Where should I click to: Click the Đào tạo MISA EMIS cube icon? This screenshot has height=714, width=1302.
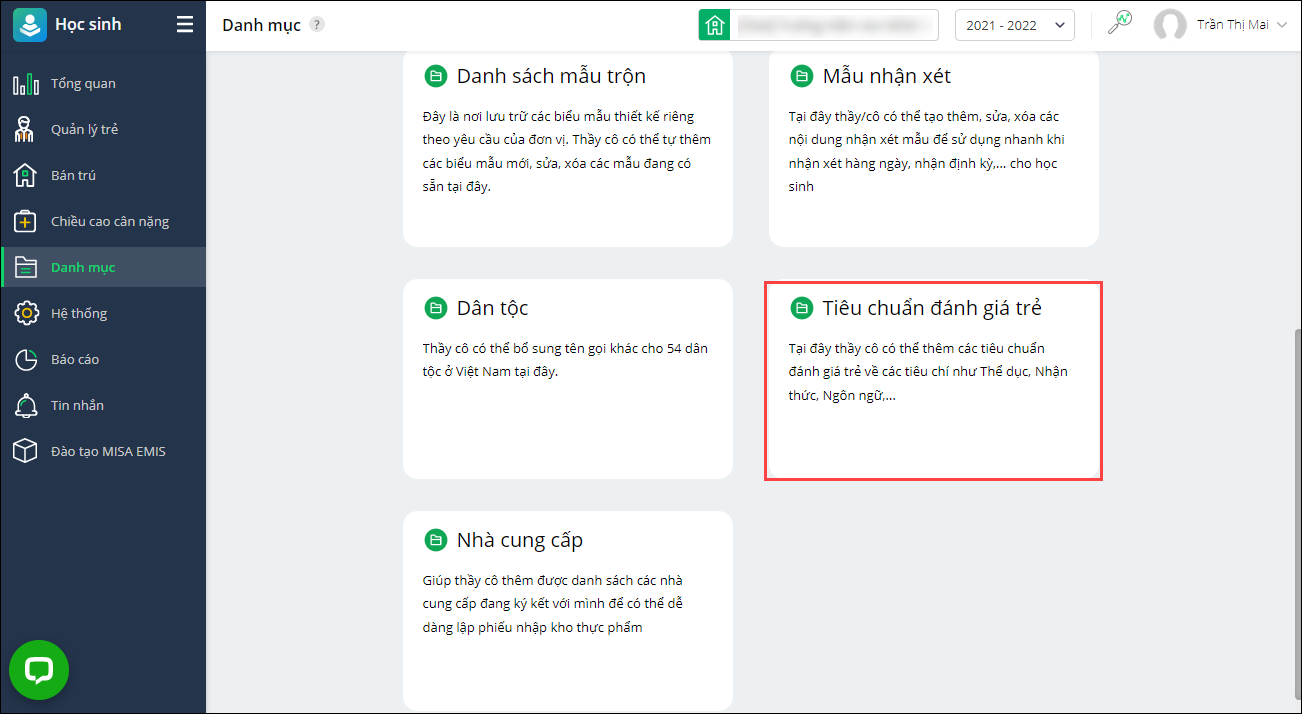point(26,451)
